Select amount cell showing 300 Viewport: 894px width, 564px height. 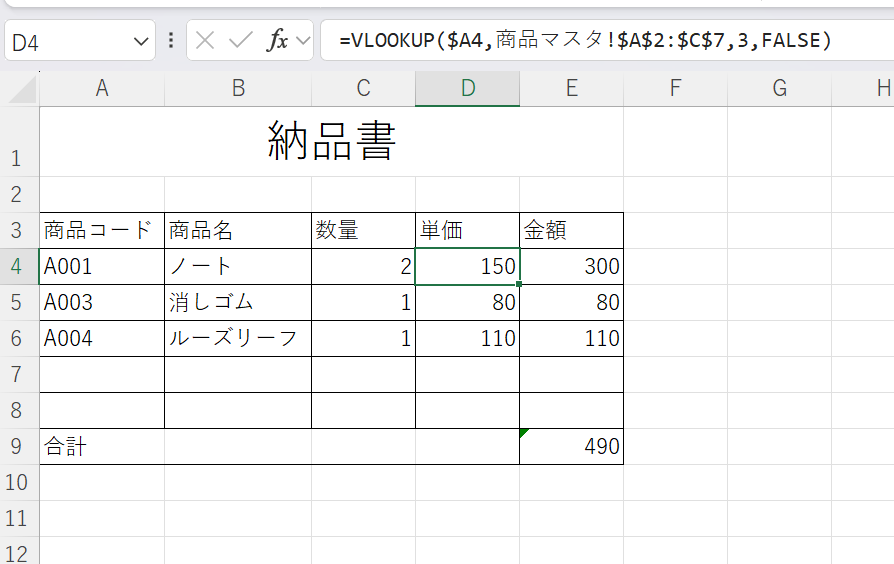tap(572, 266)
